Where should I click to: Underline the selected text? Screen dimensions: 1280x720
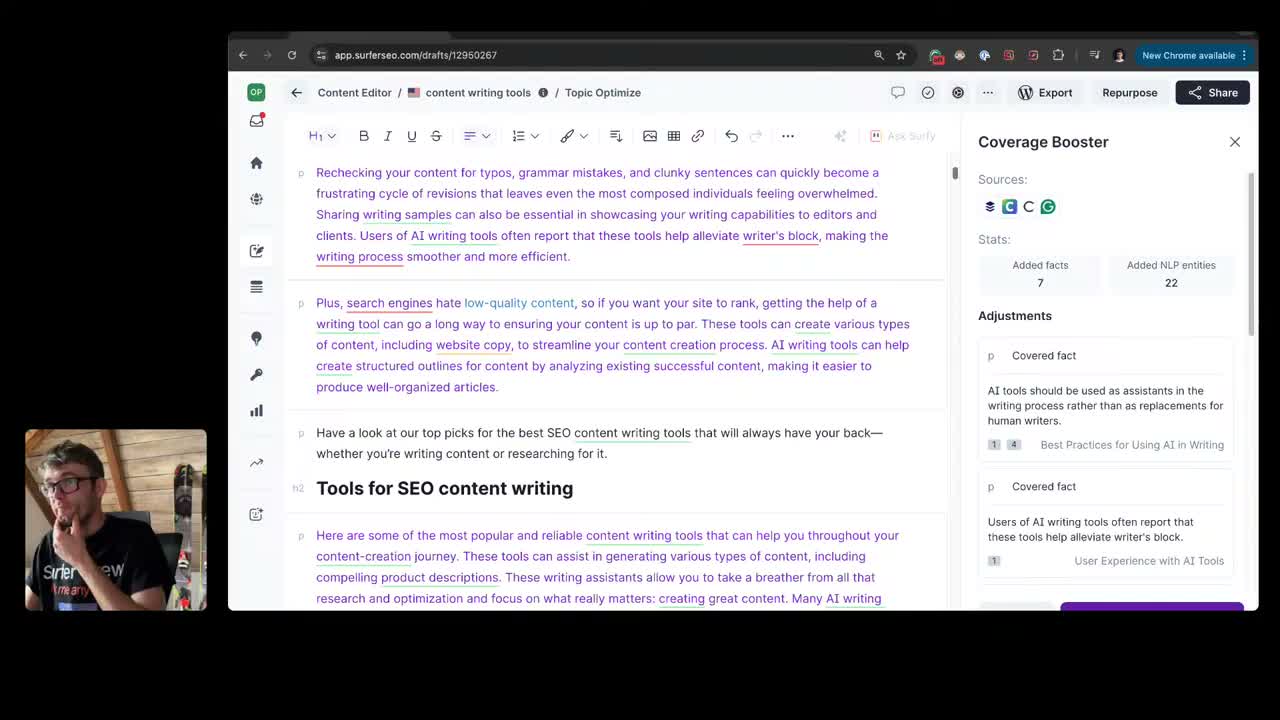tap(412, 136)
